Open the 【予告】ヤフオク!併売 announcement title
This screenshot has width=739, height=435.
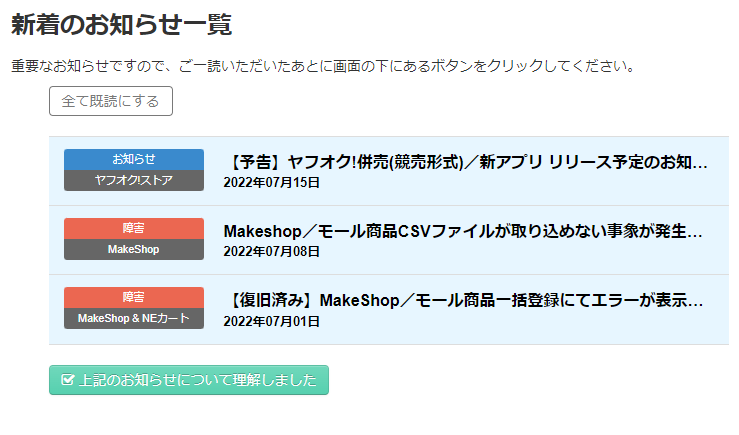coord(465,162)
